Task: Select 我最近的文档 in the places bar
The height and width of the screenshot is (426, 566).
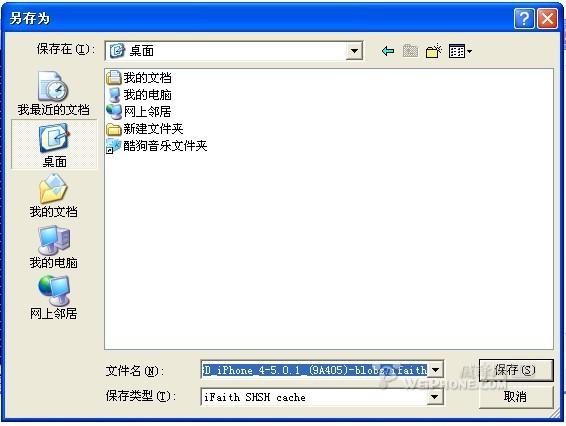Action: (53, 94)
